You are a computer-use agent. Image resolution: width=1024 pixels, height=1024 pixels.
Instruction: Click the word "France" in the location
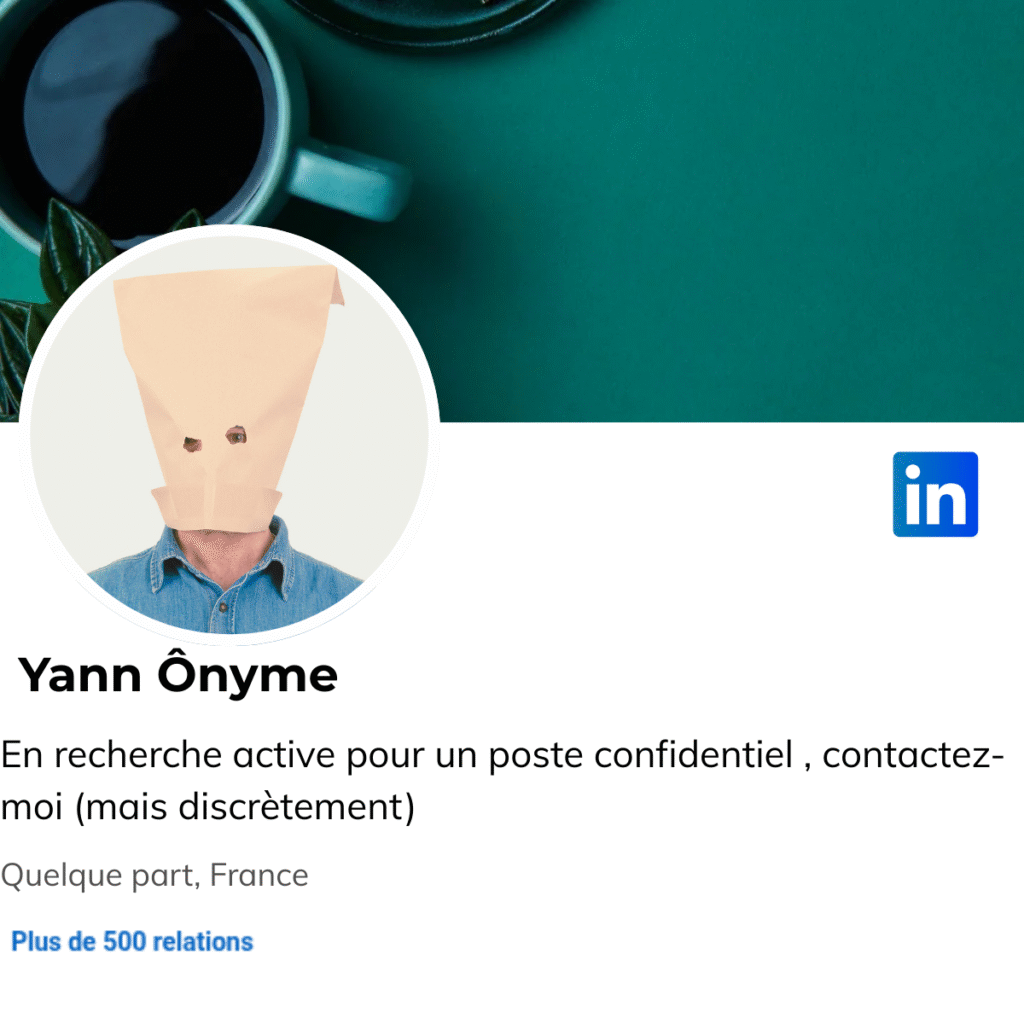[x=259, y=876]
